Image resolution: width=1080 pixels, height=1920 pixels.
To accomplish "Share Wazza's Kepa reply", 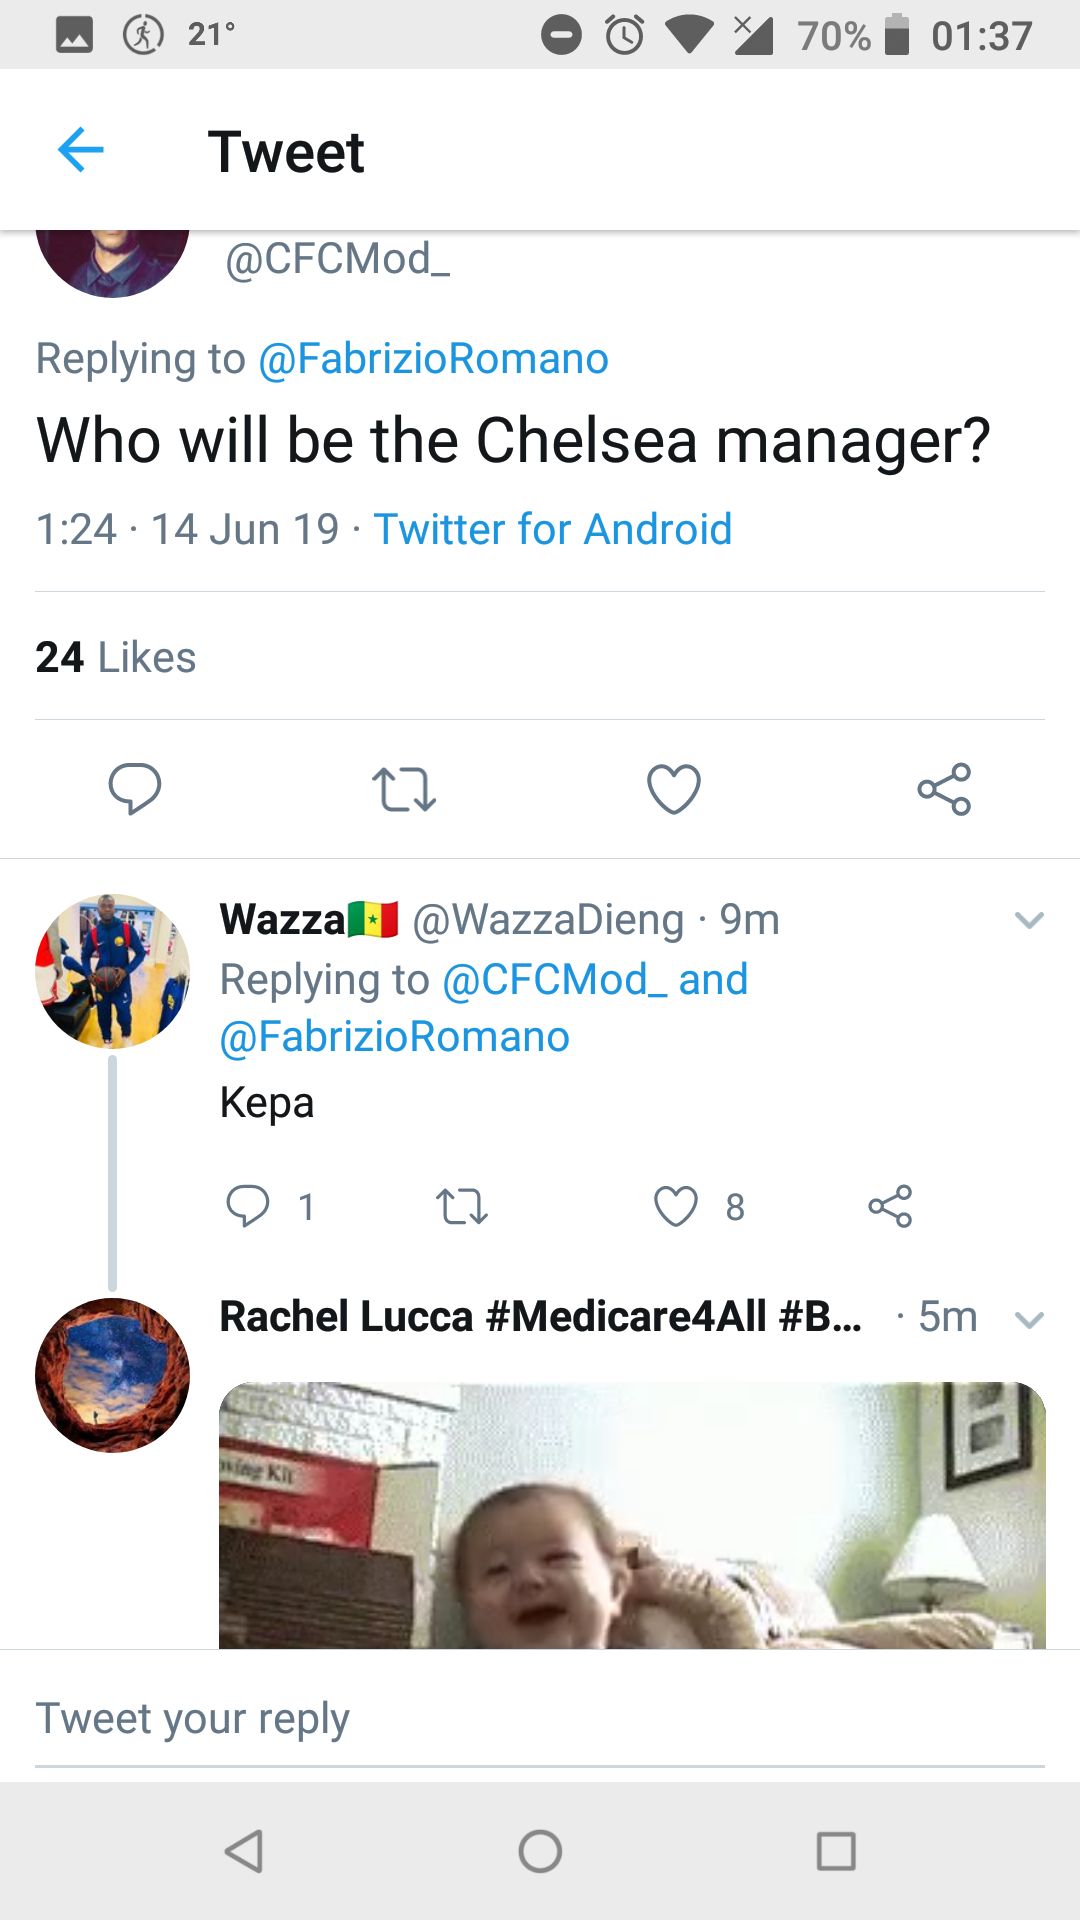I will pyautogui.click(x=890, y=1206).
